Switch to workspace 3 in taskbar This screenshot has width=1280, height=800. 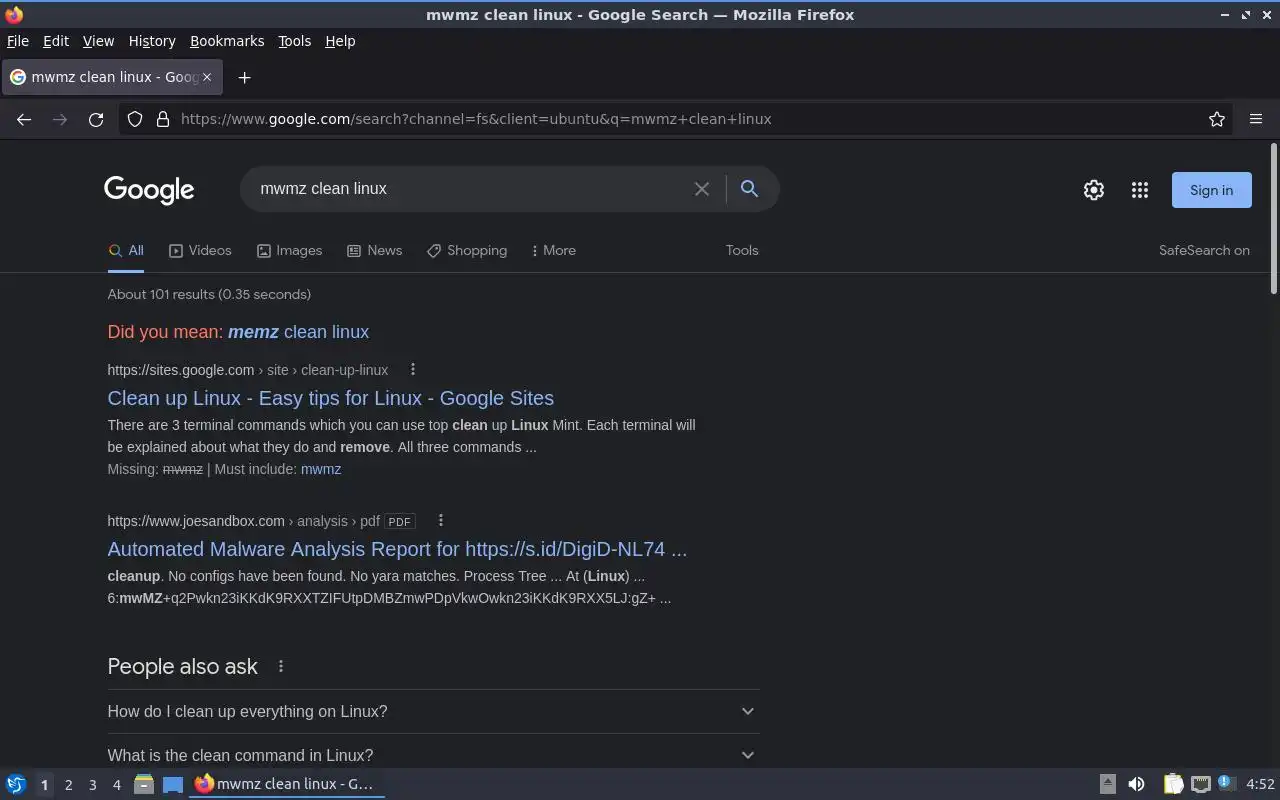(92, 785)
